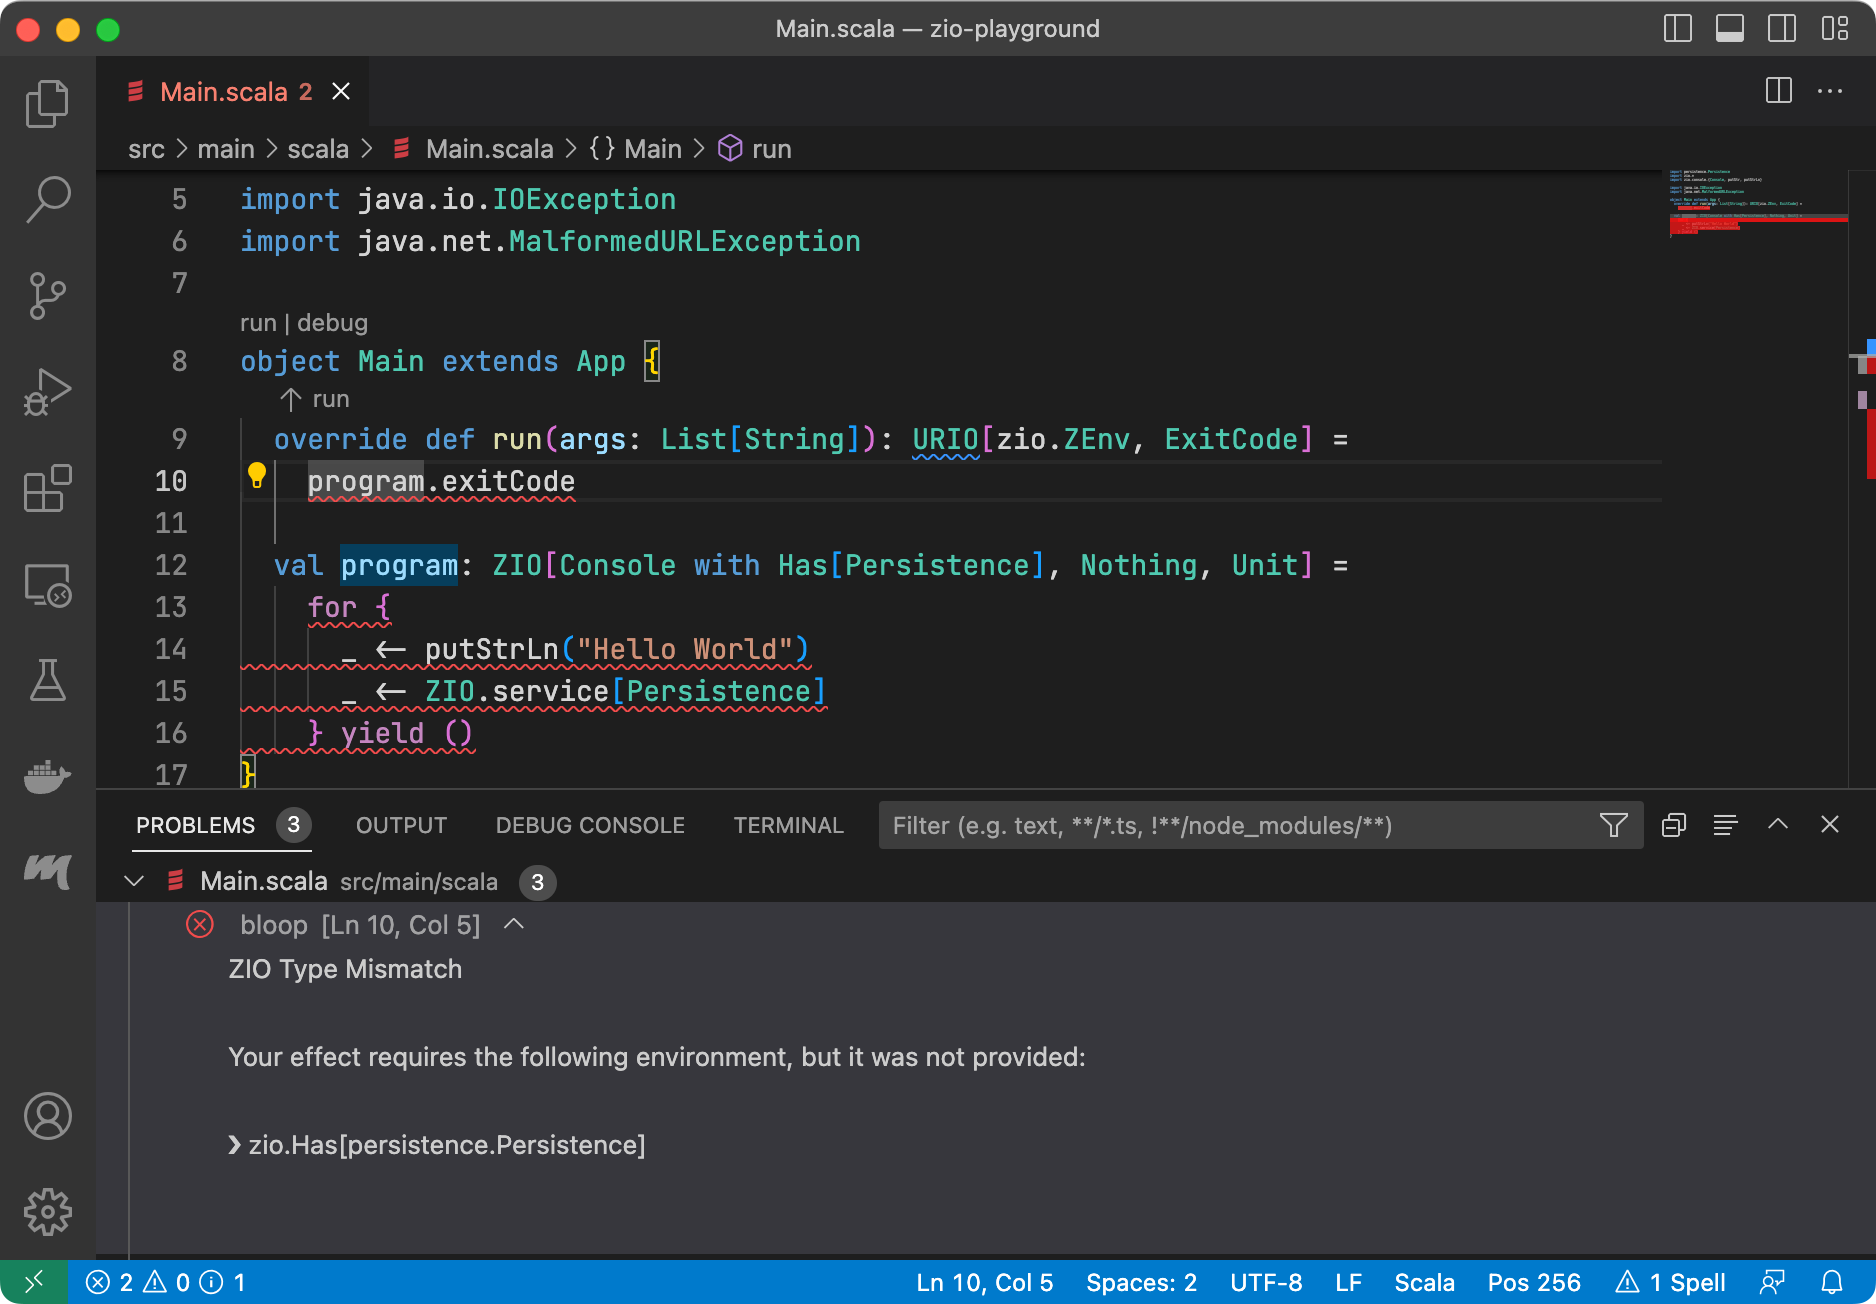1876x1304 pixels.
Task: Click the remote window indicator
Action: point(33,1282)
